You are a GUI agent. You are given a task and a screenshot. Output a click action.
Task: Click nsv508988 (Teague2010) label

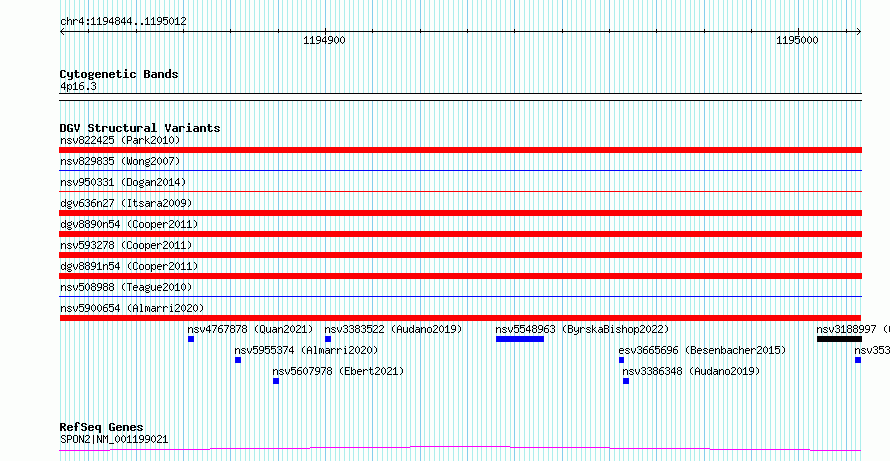tap(126, 287)
